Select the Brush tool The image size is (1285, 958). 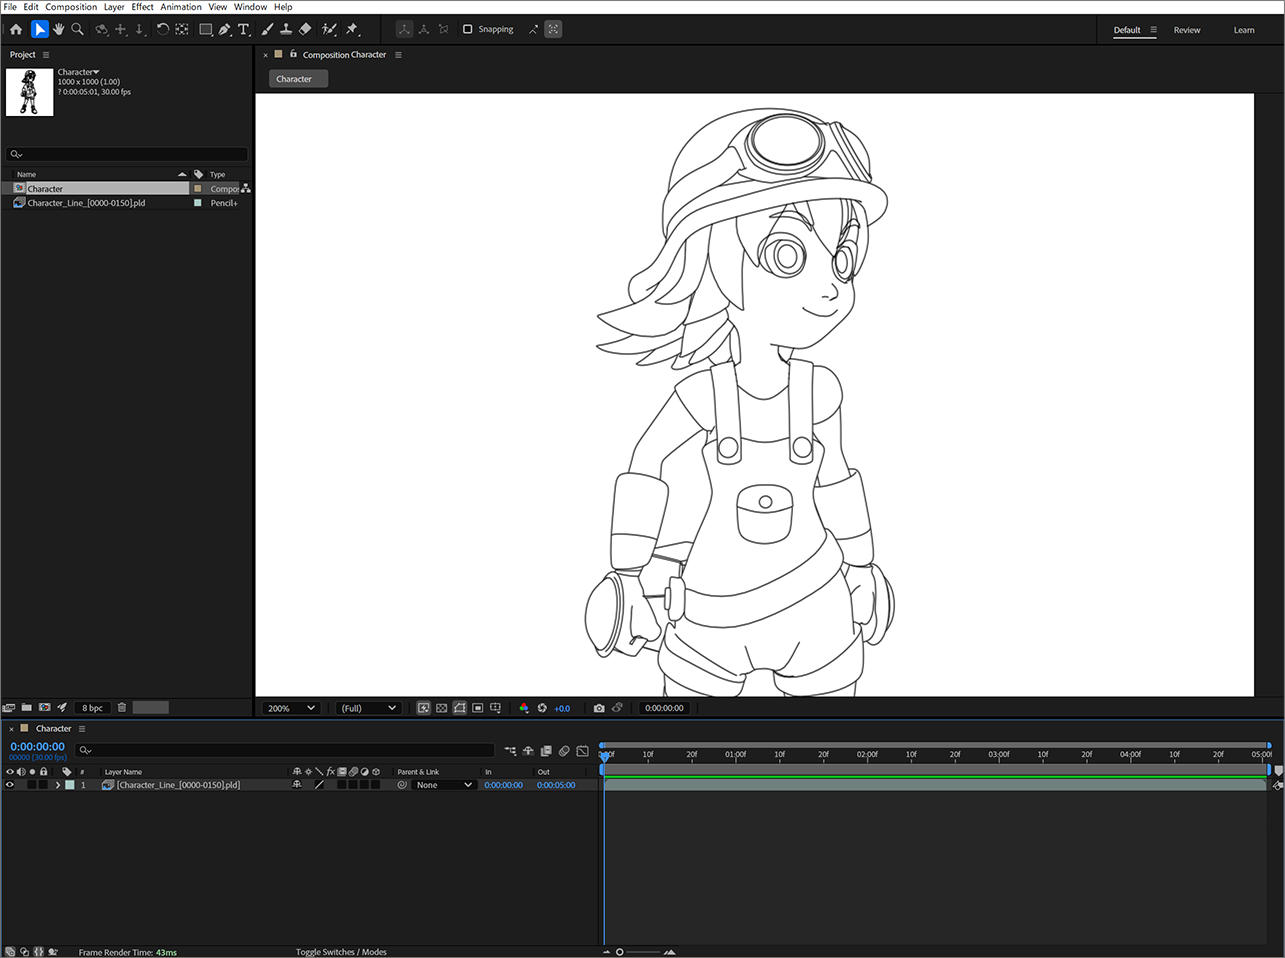pyautogui.click(x=267, y=30)
